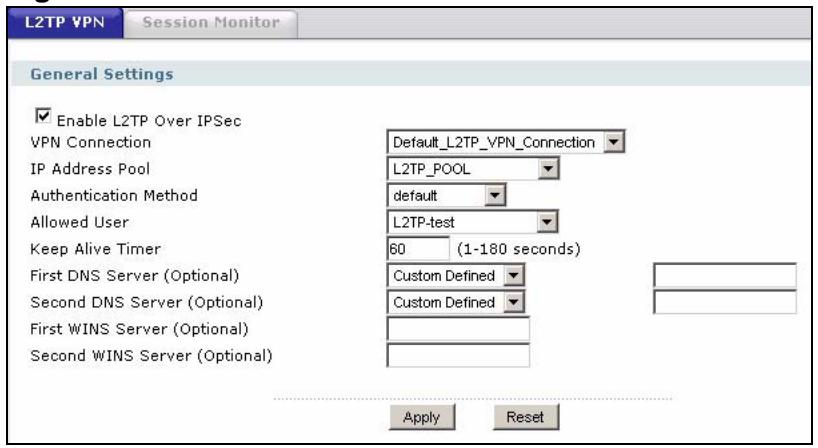Click the First DNS Server (Optional) label
This screenshot has width=818, height=448.
pos(135,275)
